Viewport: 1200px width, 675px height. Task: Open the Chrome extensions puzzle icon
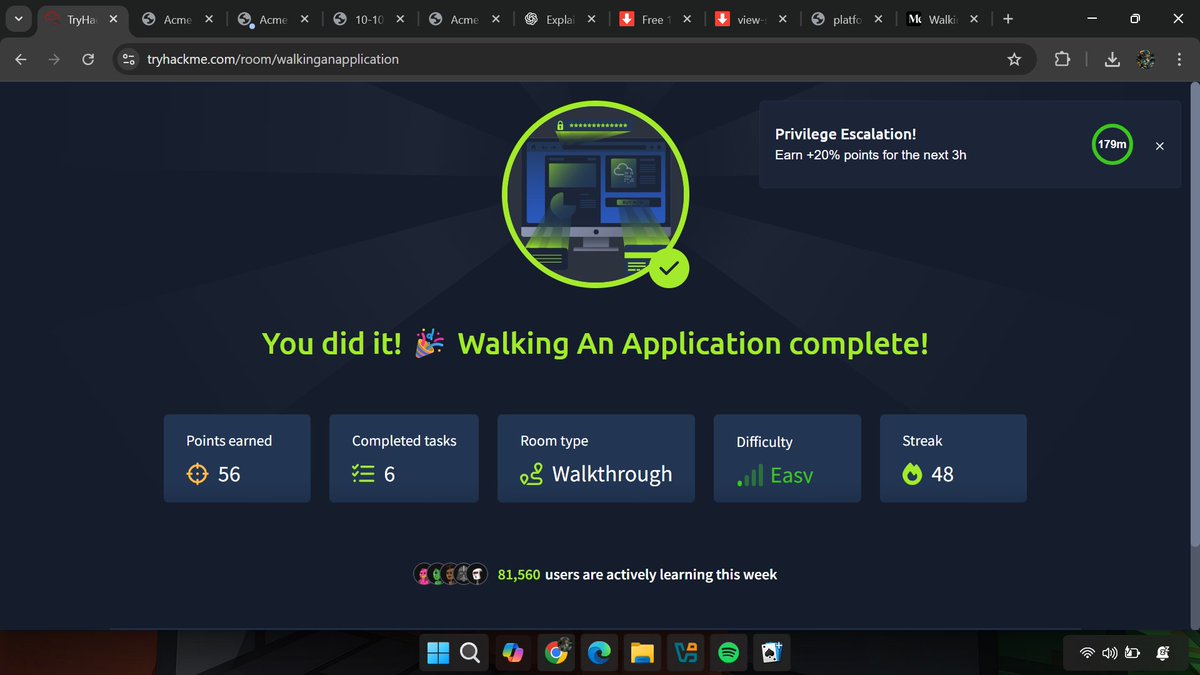point(1062,60)
